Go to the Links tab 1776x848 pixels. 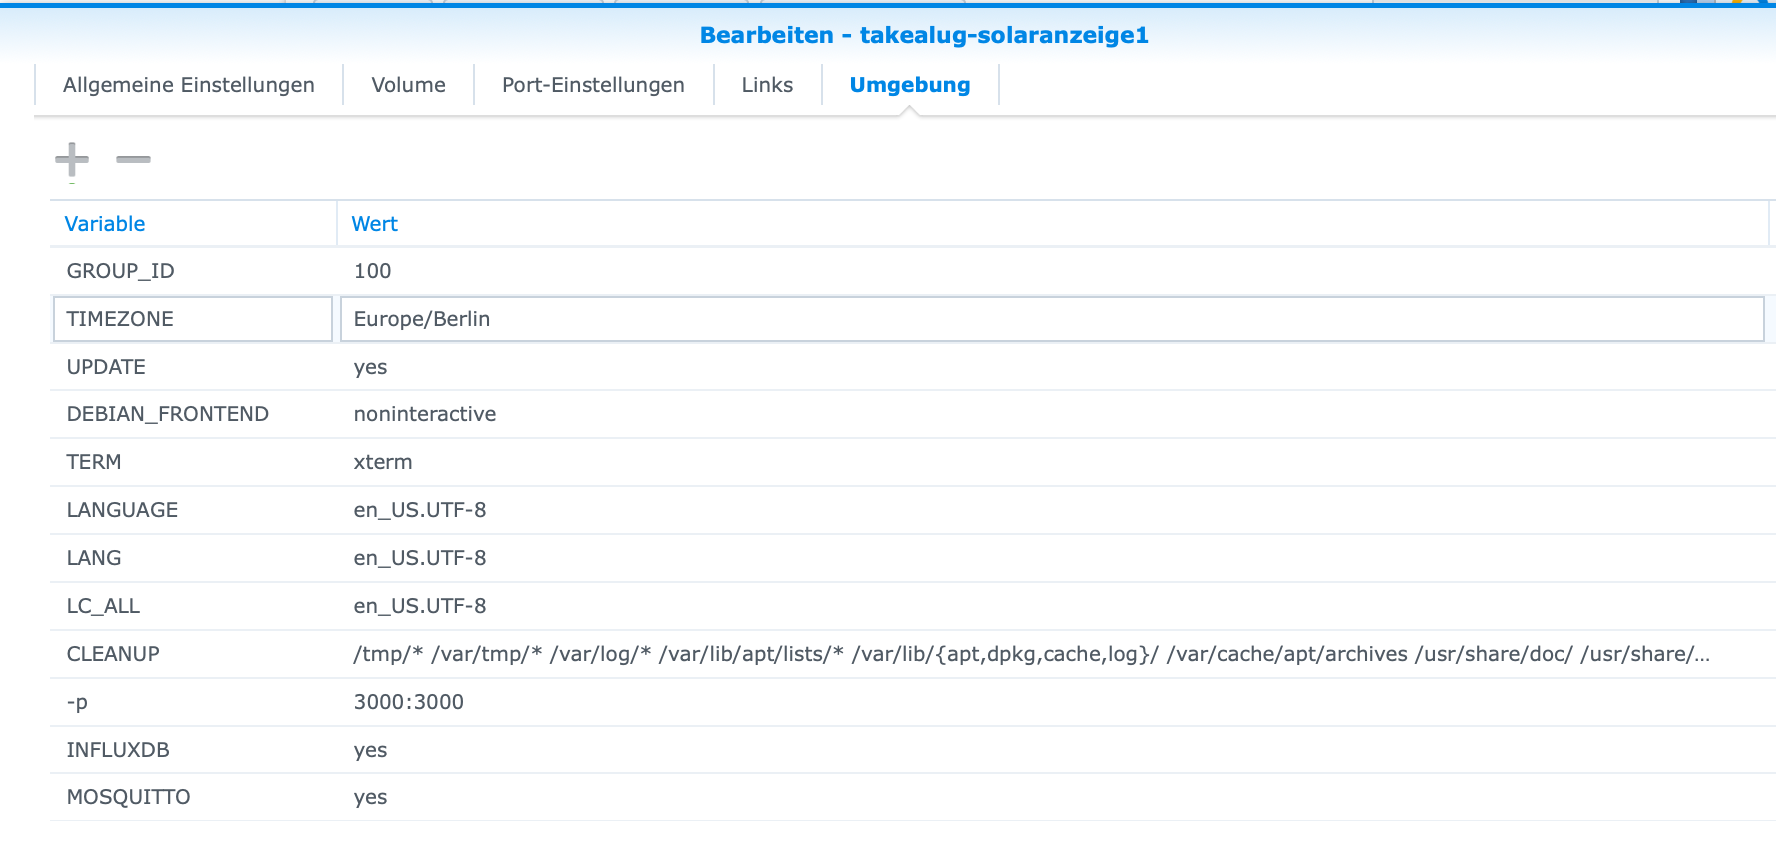click(x=767, y=85)
